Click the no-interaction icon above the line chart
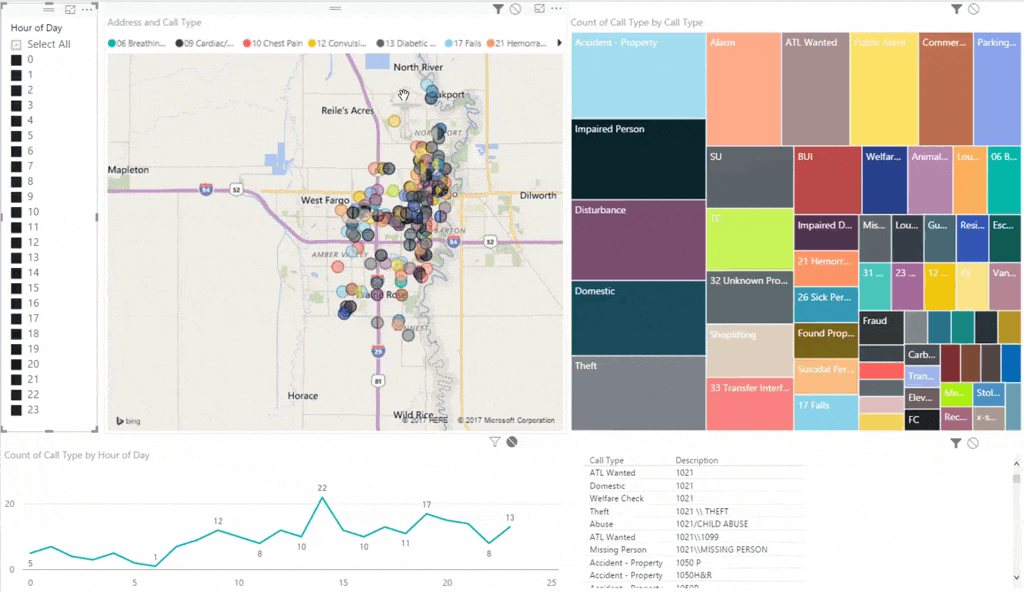This screenshot has width=1024, height=592. click(x=511, y=442)
